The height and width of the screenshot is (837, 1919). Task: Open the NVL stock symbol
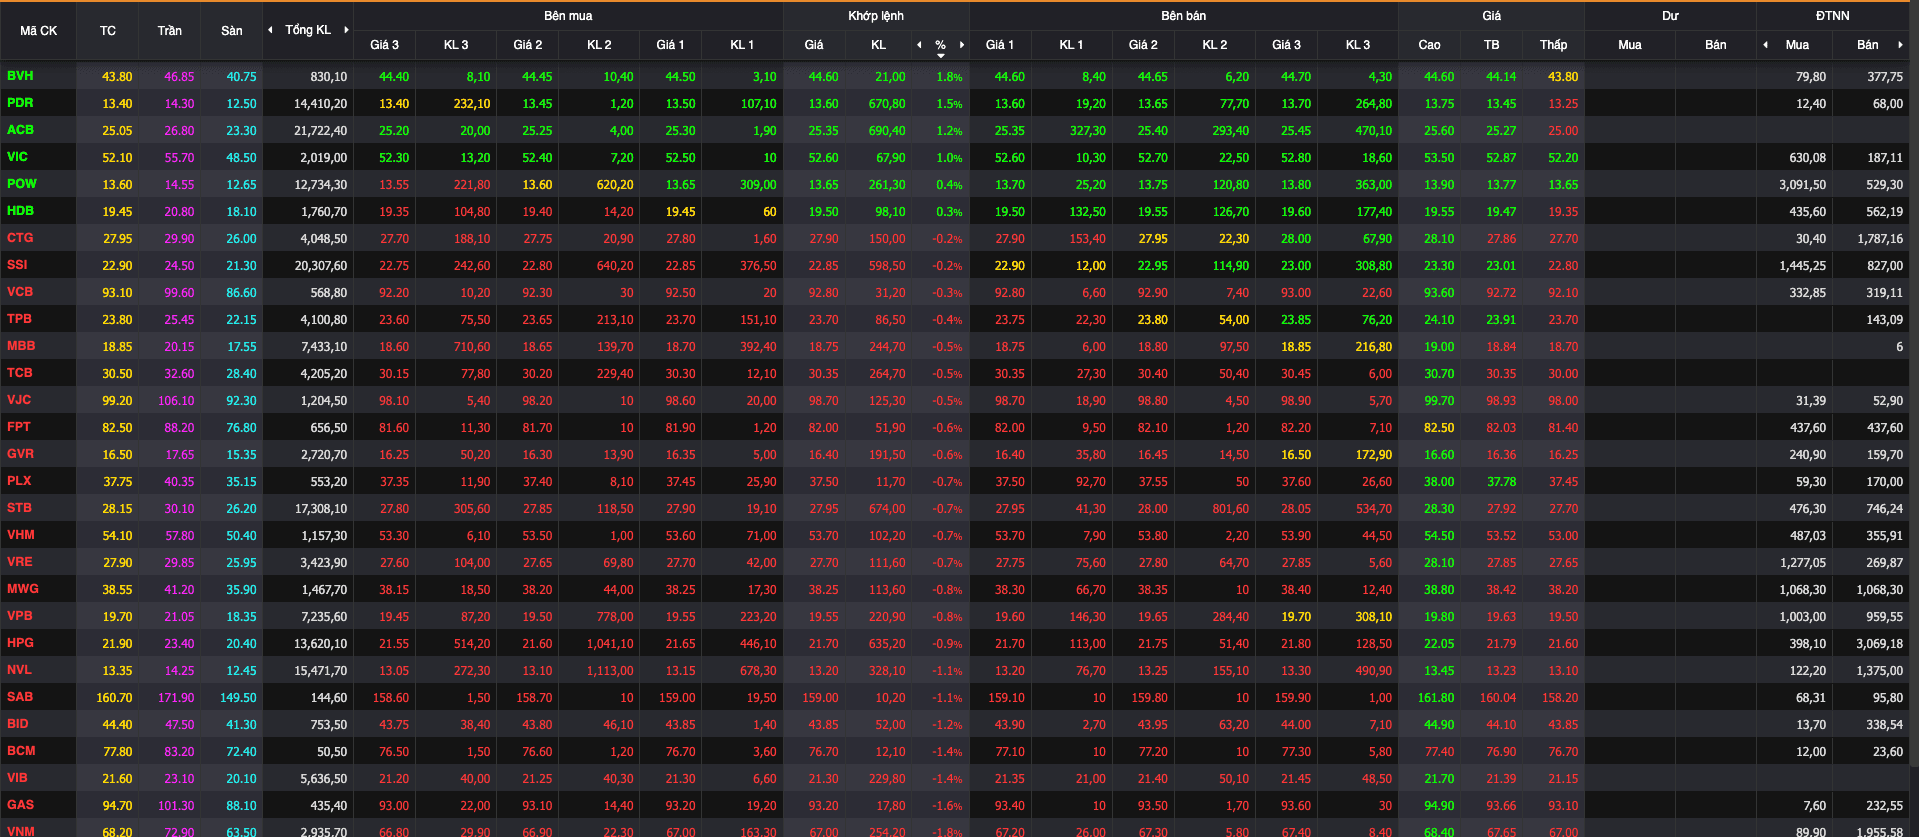click(x=19, y=670)
